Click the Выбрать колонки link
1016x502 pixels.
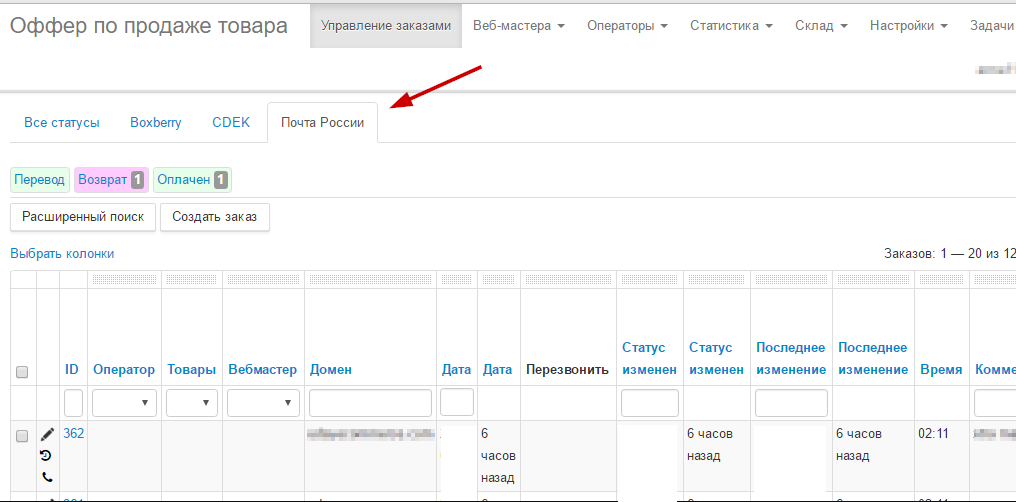click(x=62, y=254)
